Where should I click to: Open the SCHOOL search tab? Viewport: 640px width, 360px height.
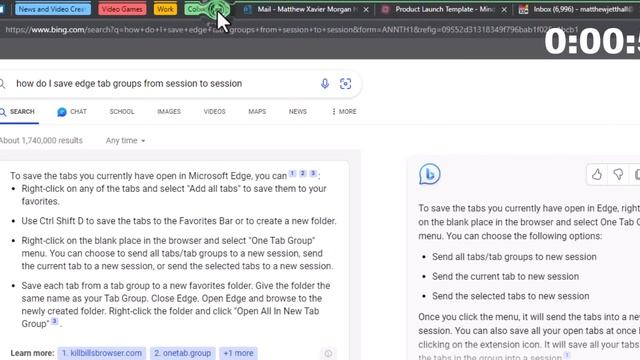[x=122, y=111]
